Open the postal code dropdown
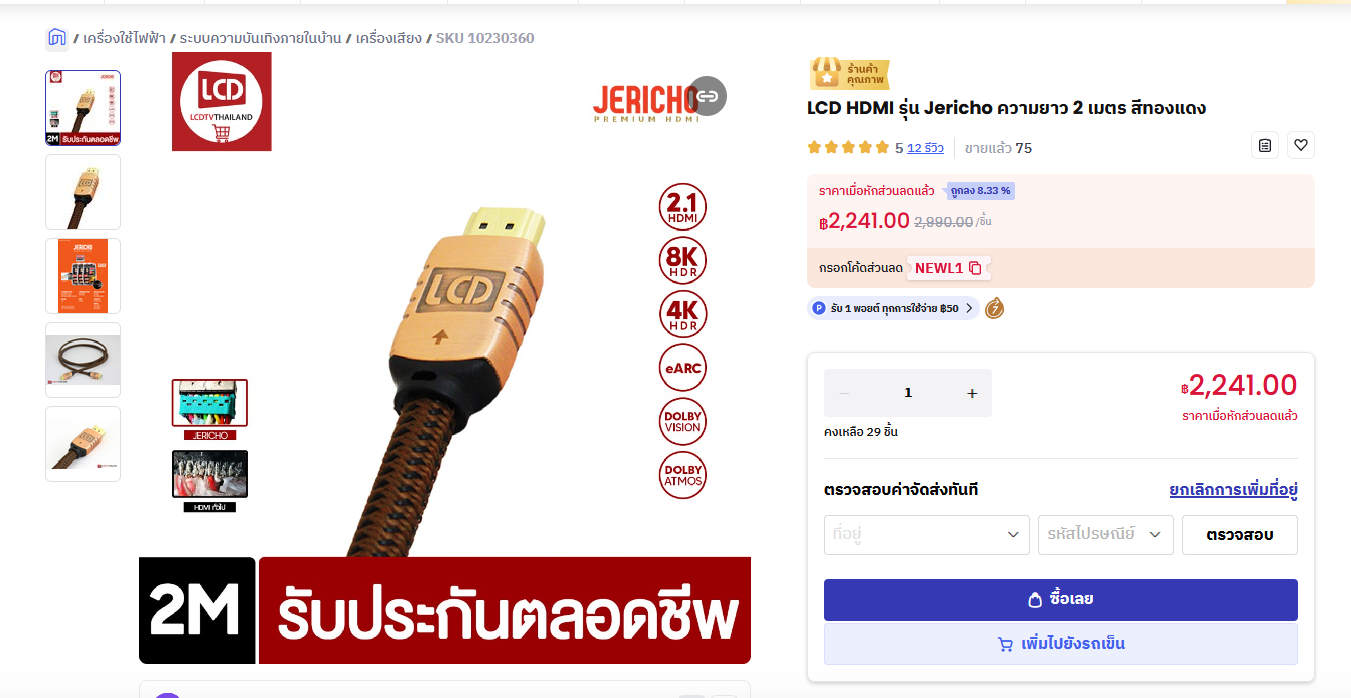This screenshot has height=698, width=1351. click(1106, 535)
